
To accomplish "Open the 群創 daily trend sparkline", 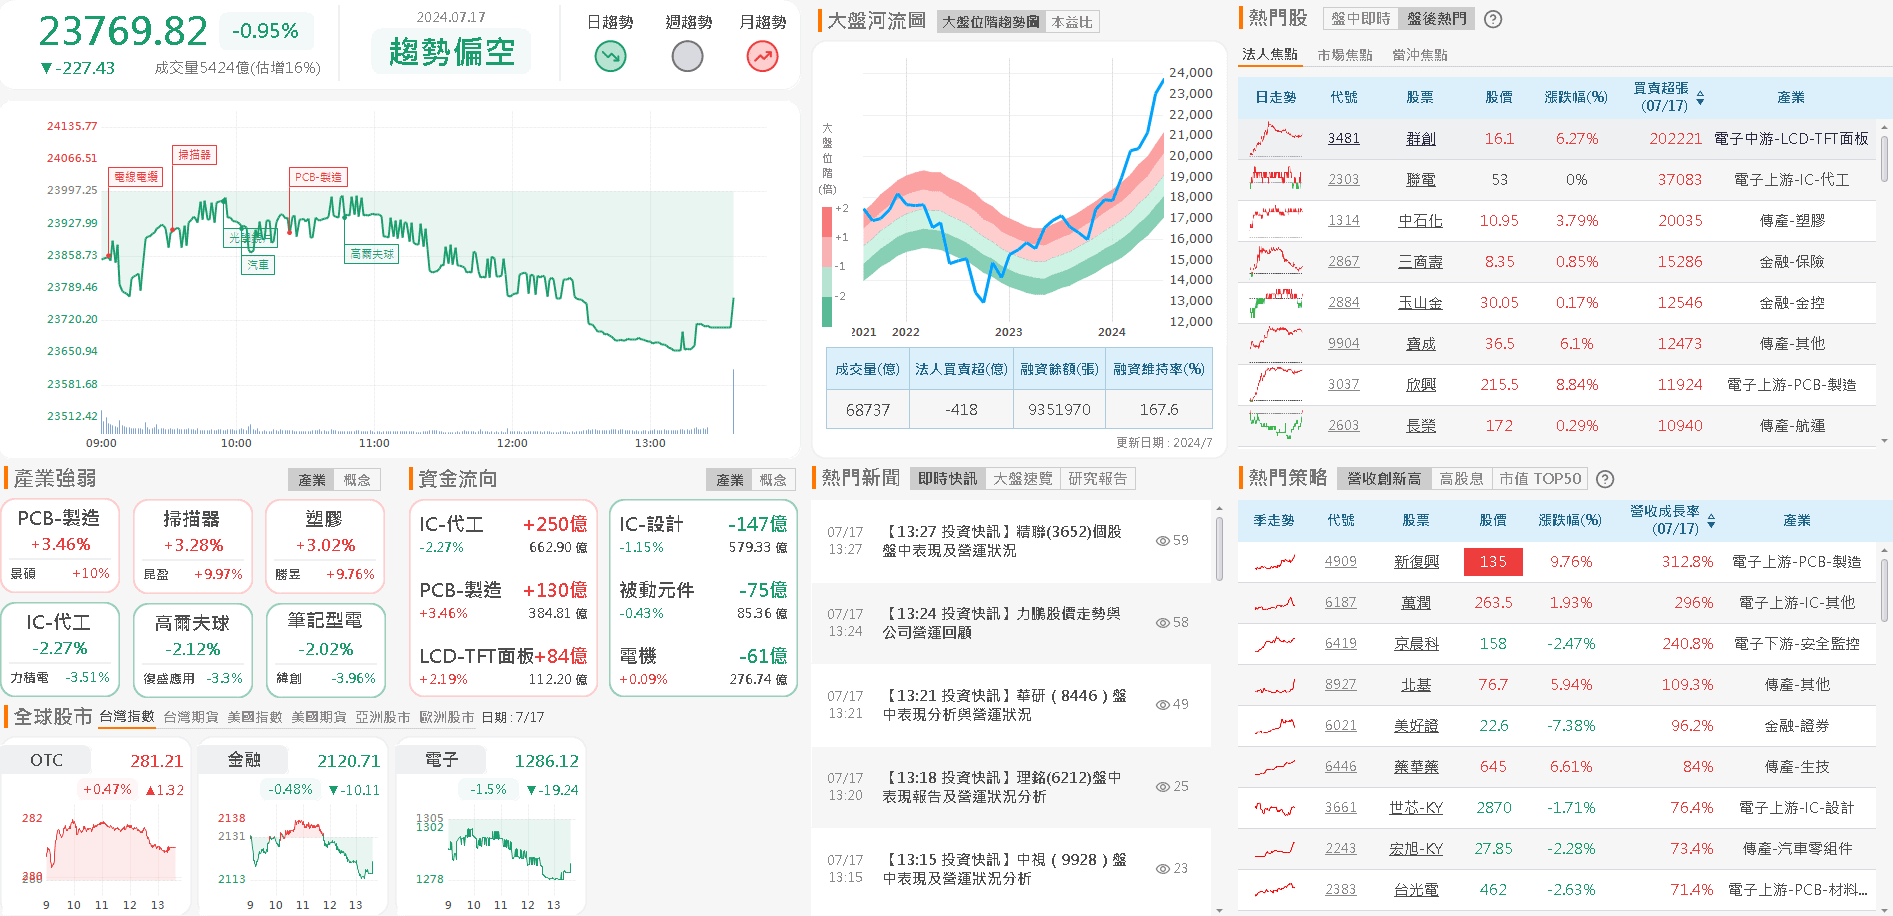I will click(x=1276, y=139).
